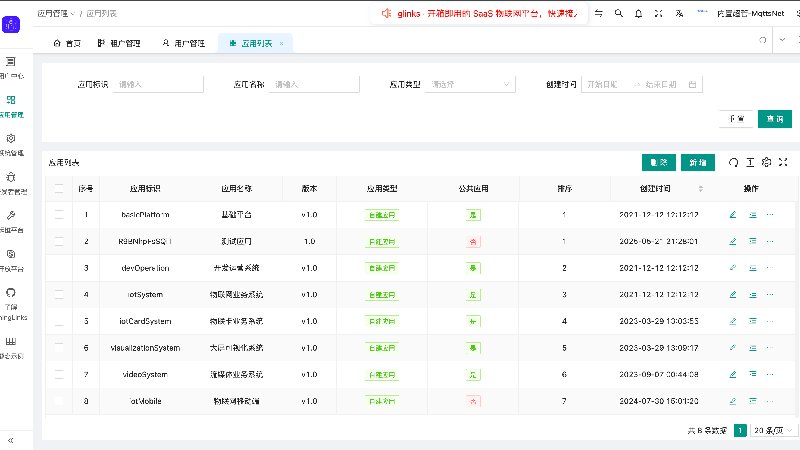Select the iotSystem row checkbox
Image resolution: width=800 pixels, height=450 pixels.
point(59,294)
